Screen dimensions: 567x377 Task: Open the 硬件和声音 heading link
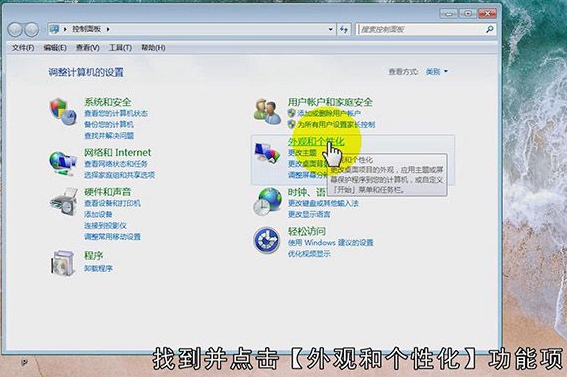[x=107, y=192]
